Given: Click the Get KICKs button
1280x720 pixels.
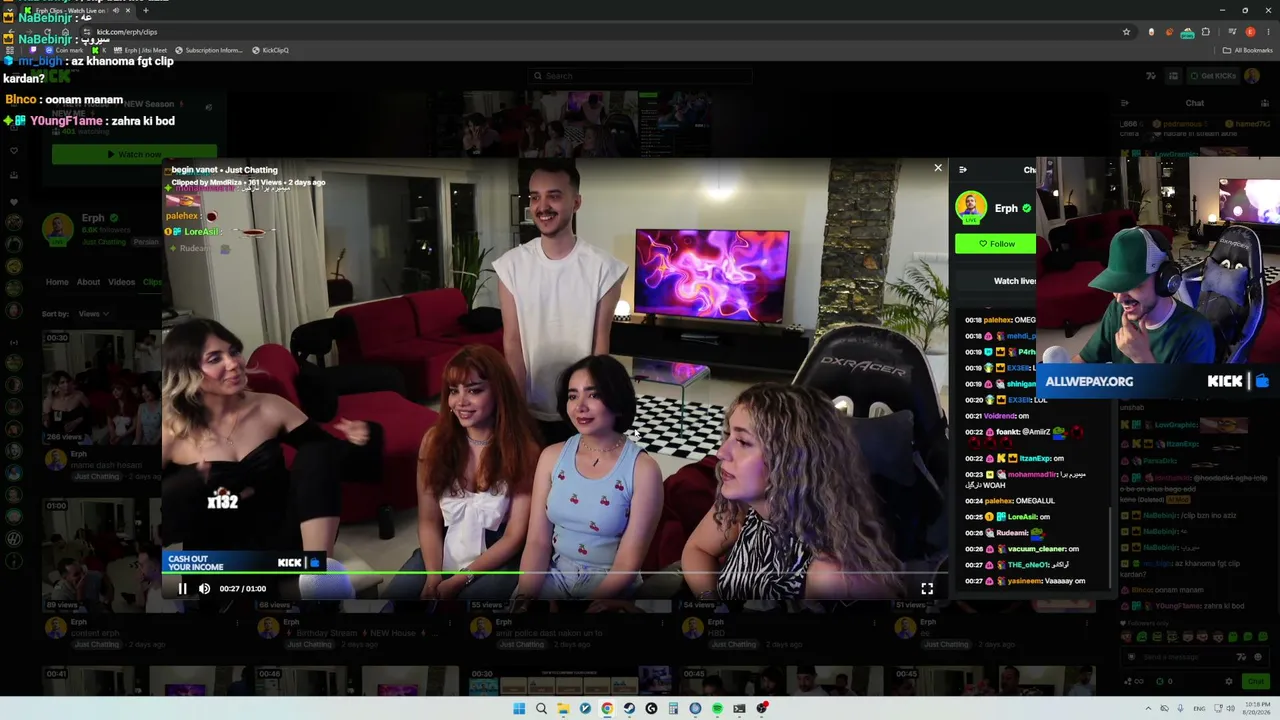Looking at the screenshot, I should point(1213,76).
